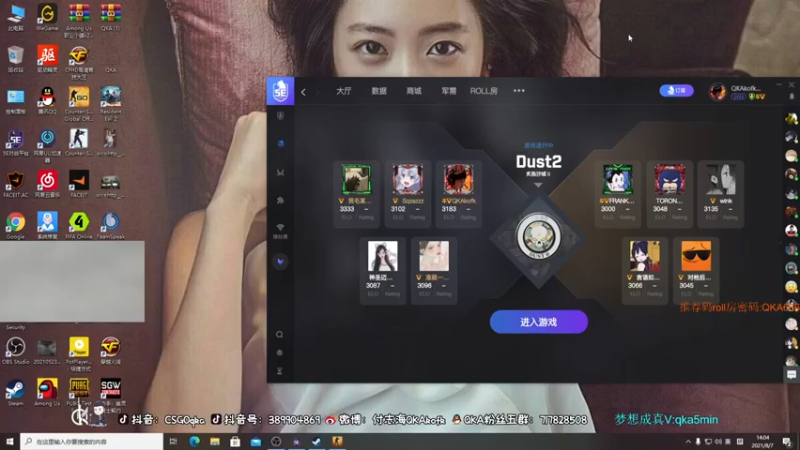The height and width of the screenshot is (450, 800).
Task: Open the Windows Start menu
Action: 10,441
